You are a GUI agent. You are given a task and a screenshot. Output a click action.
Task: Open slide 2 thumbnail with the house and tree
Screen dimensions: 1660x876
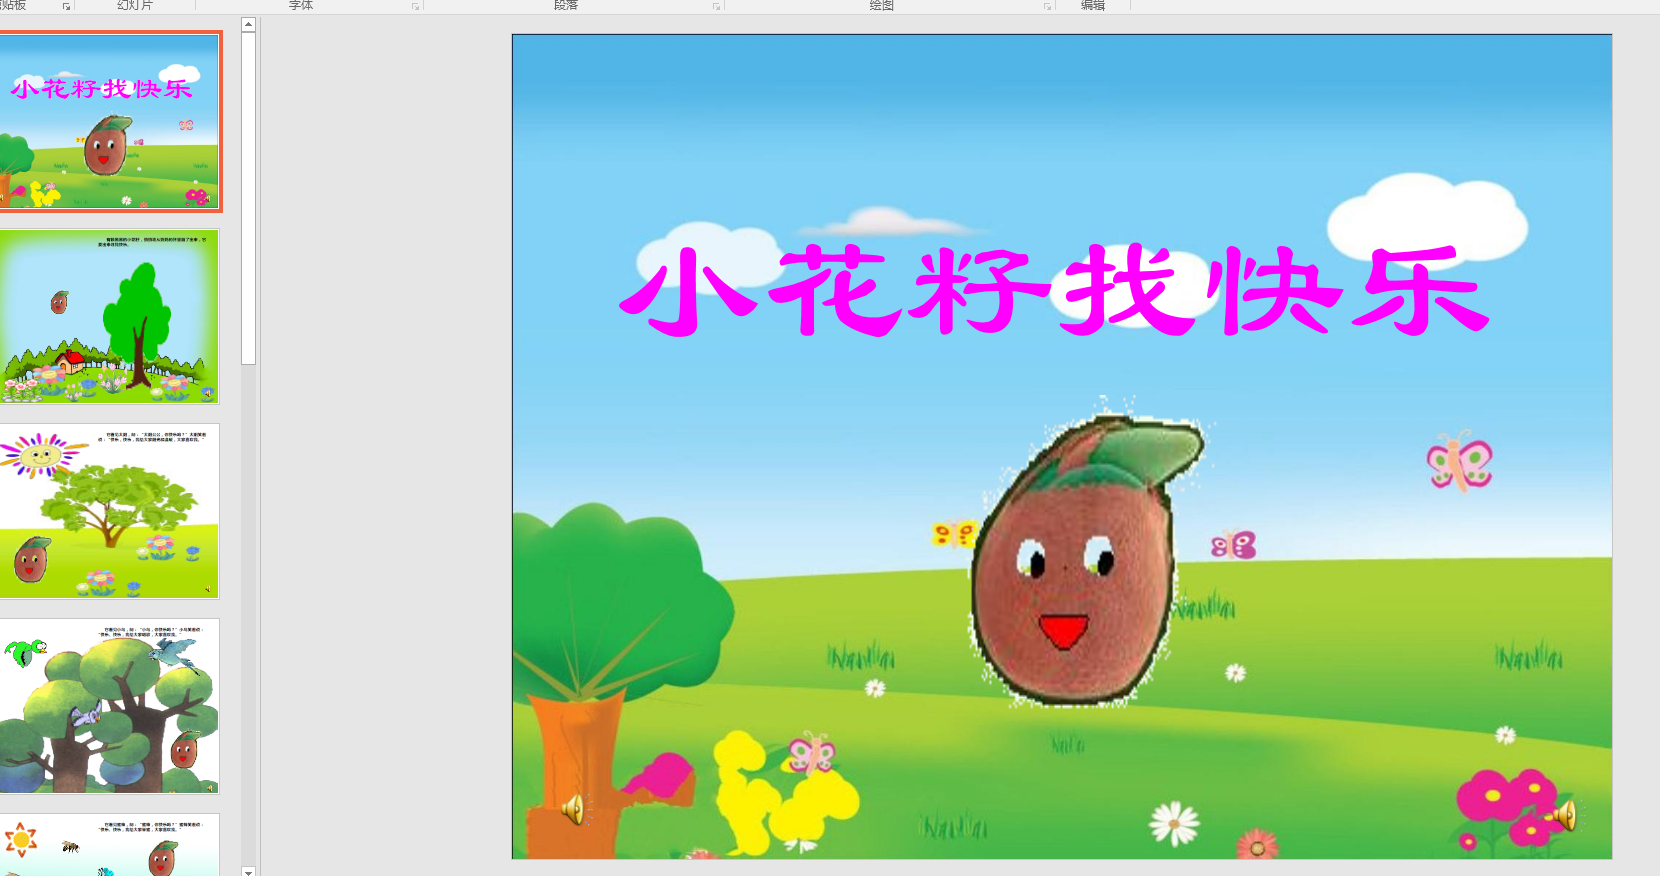point(109,316)
